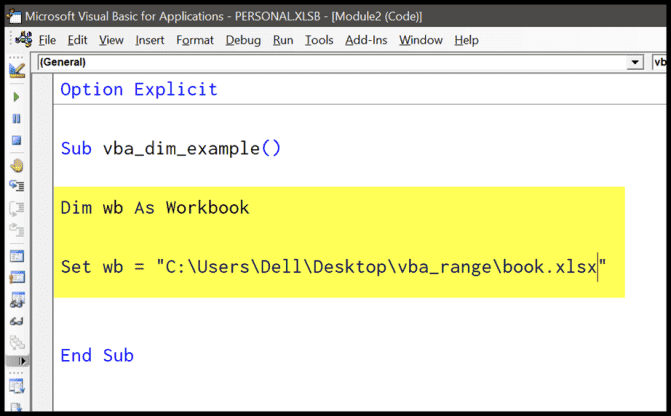Open the (General) object dropdown arrow
This screenshot has width=671, height=416.
(635, 62)
